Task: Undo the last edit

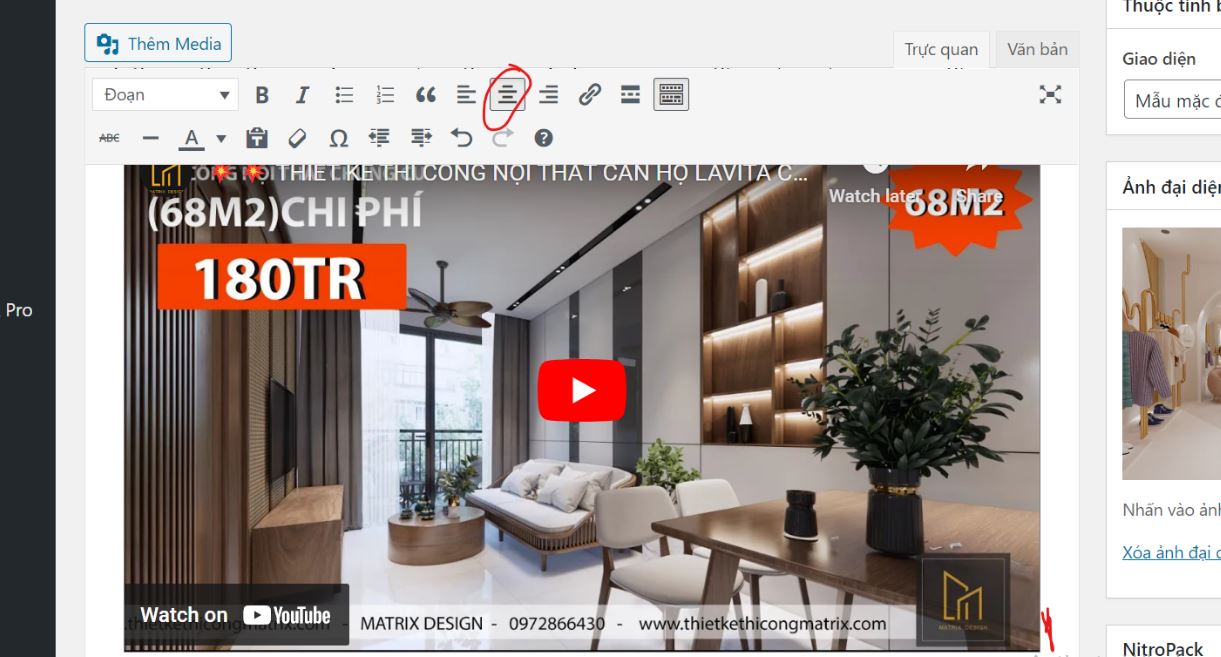Action: [461, 138]
